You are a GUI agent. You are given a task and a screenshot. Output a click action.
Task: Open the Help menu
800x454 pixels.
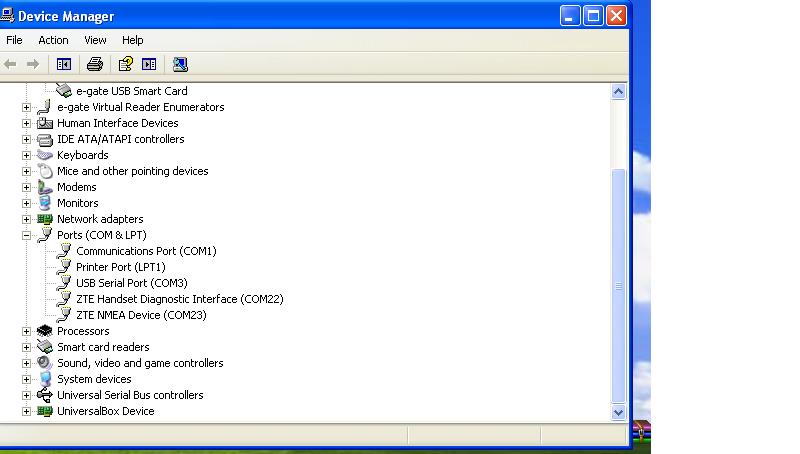coord(132,40)
